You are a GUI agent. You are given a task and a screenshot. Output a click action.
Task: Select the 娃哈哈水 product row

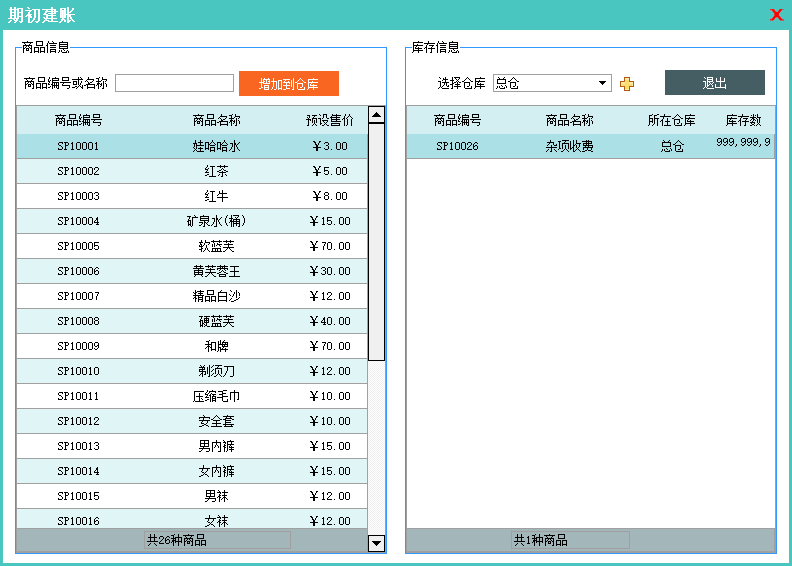tap(216, 146)
